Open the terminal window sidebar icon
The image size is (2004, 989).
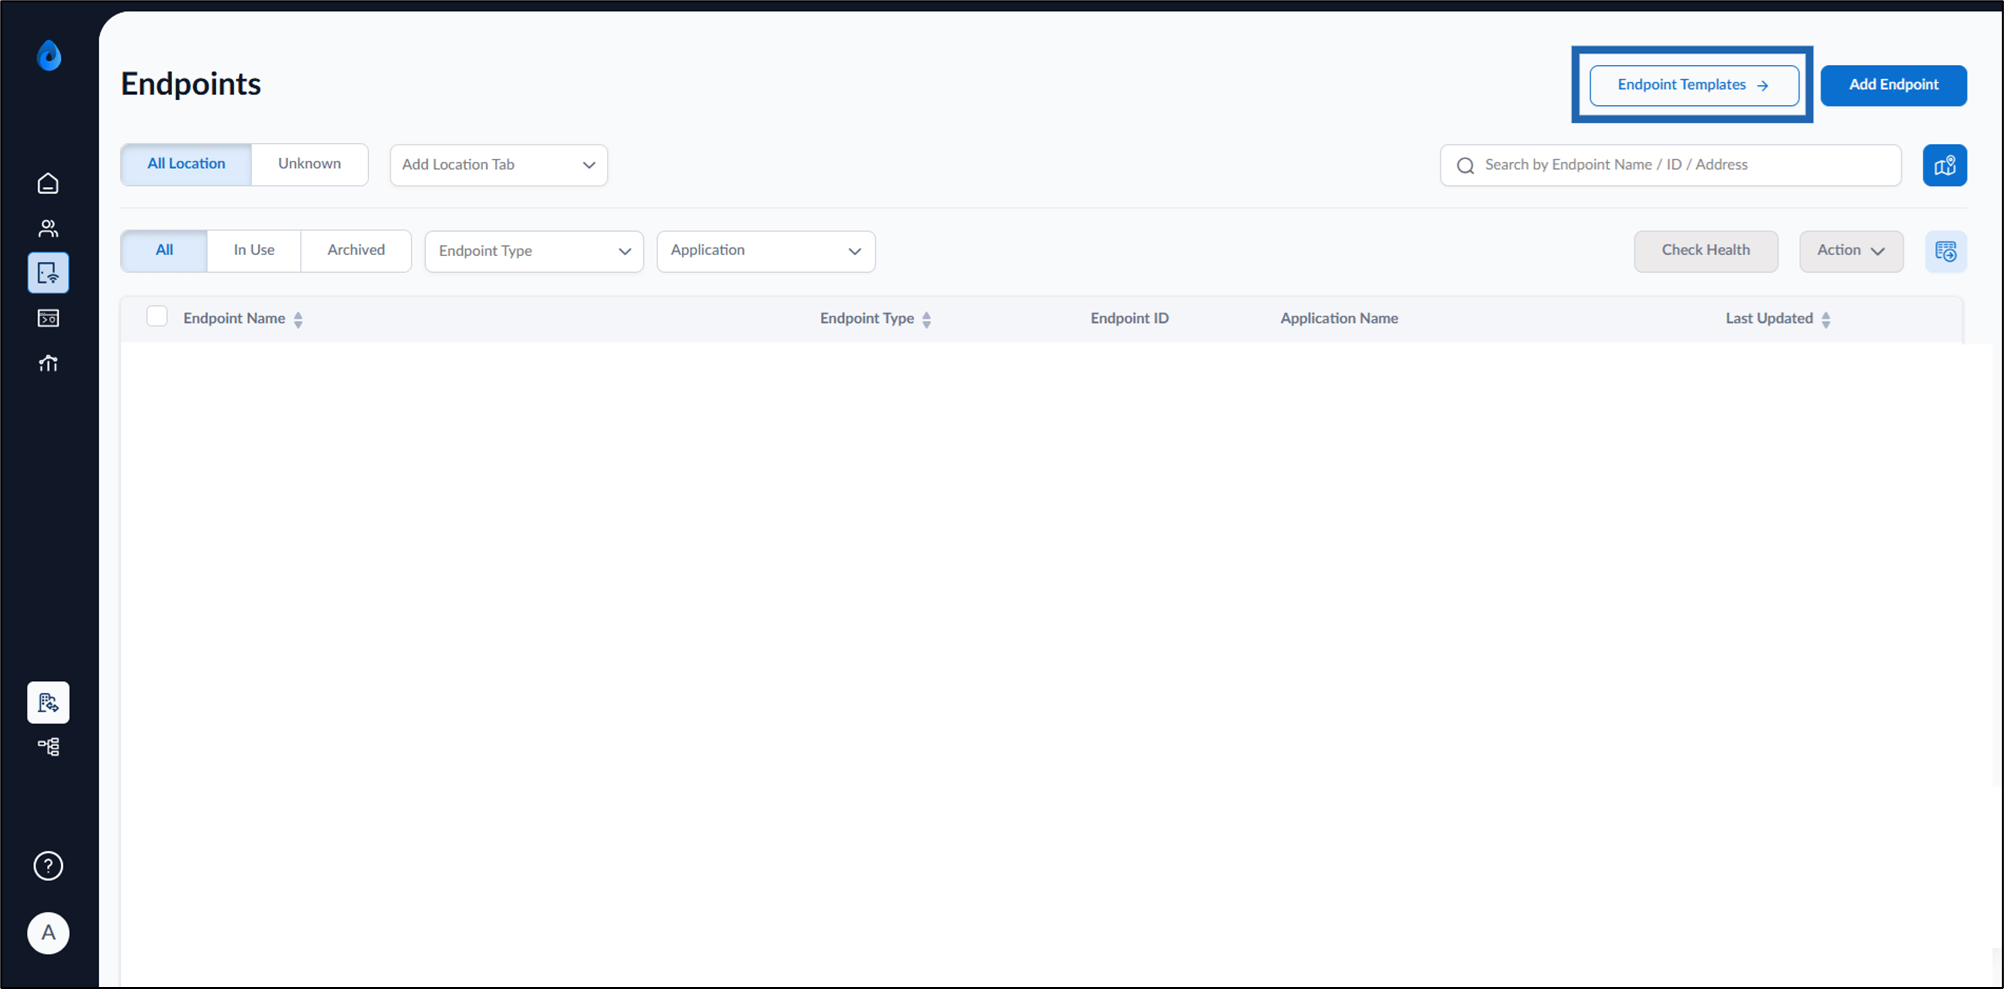(x=48, y=318)
